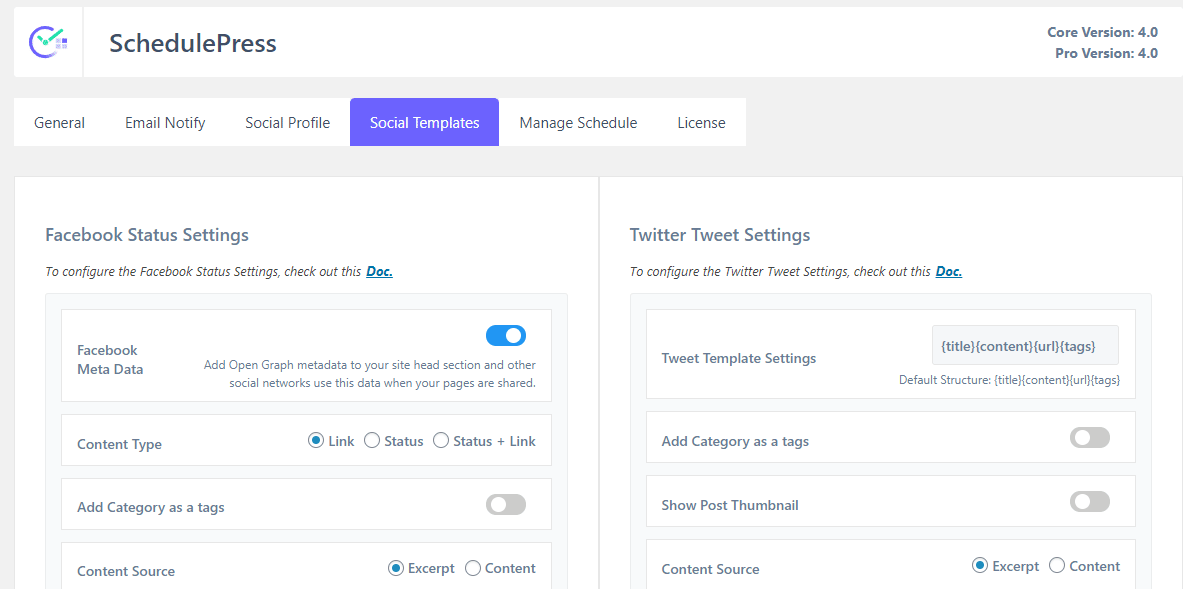Pick Status + Link content type
1183x589 pixels.
click(x=441, y=440)
